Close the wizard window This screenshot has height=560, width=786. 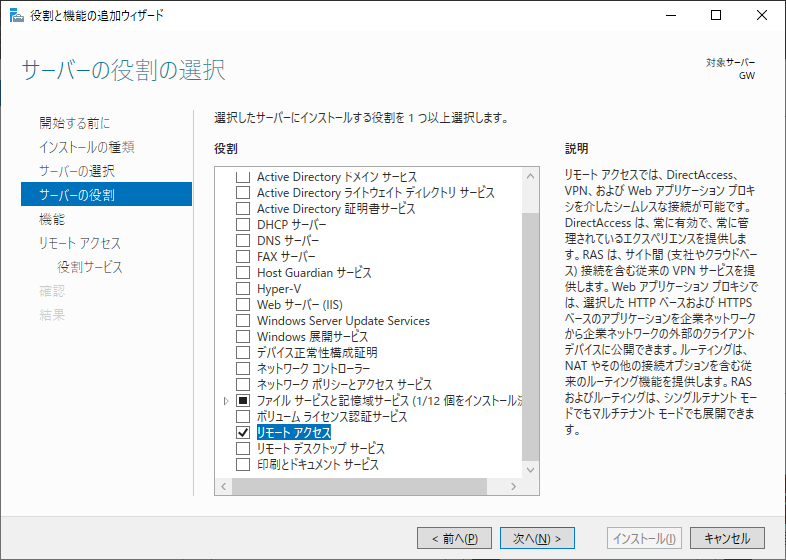point(762,16)
